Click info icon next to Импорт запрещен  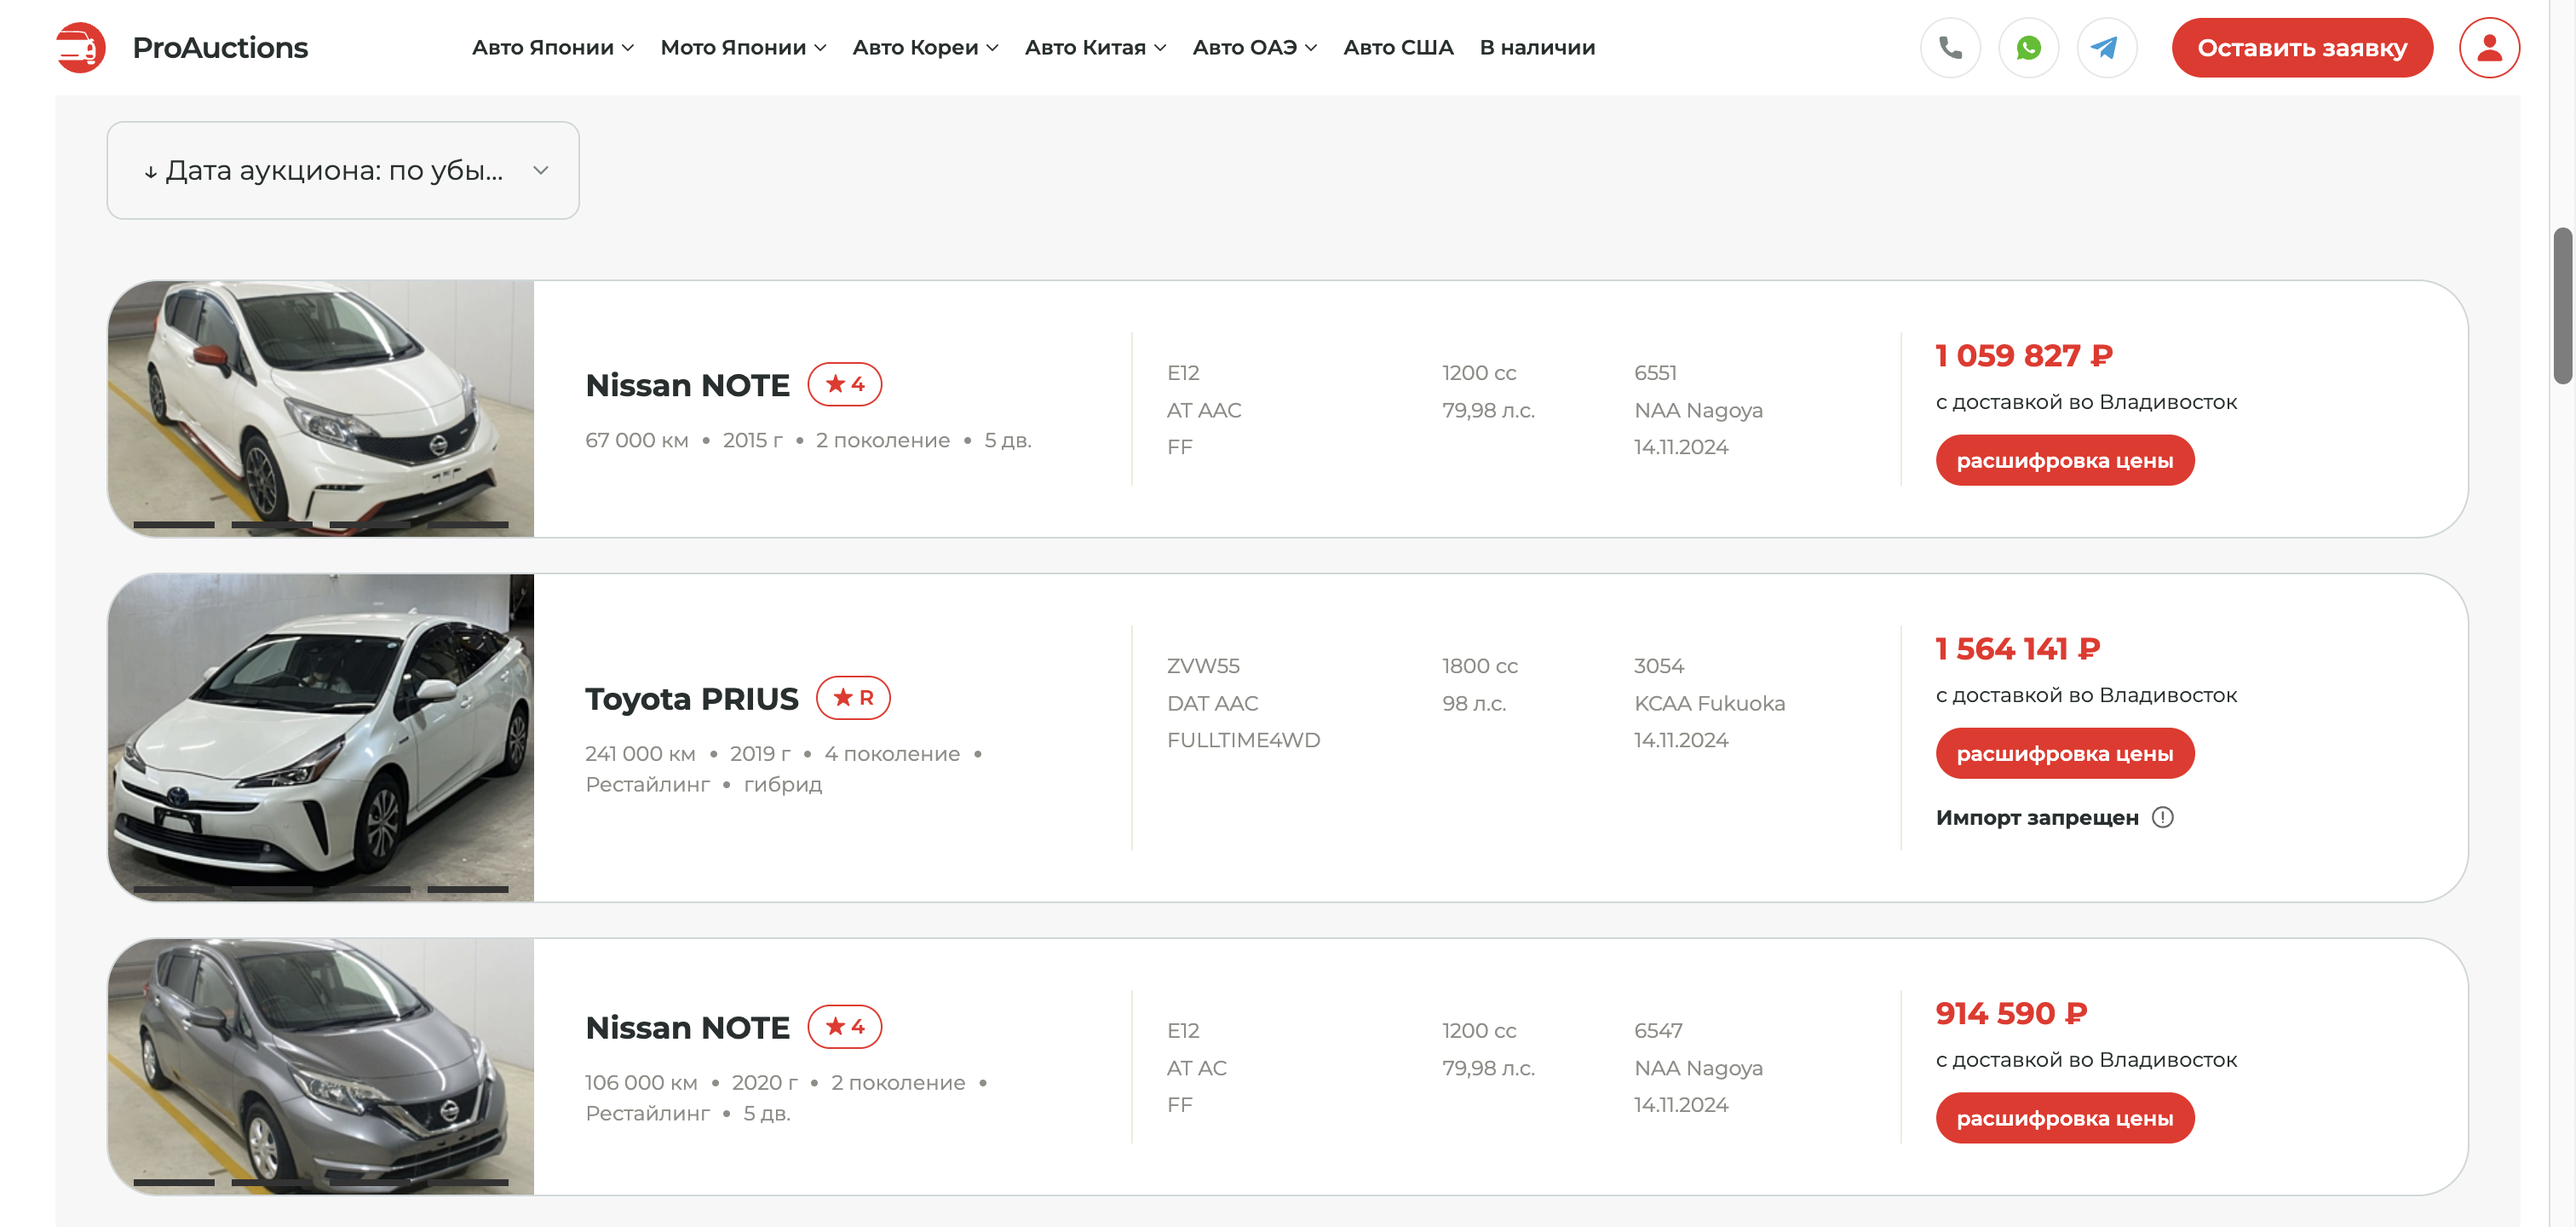[2163, 817]
